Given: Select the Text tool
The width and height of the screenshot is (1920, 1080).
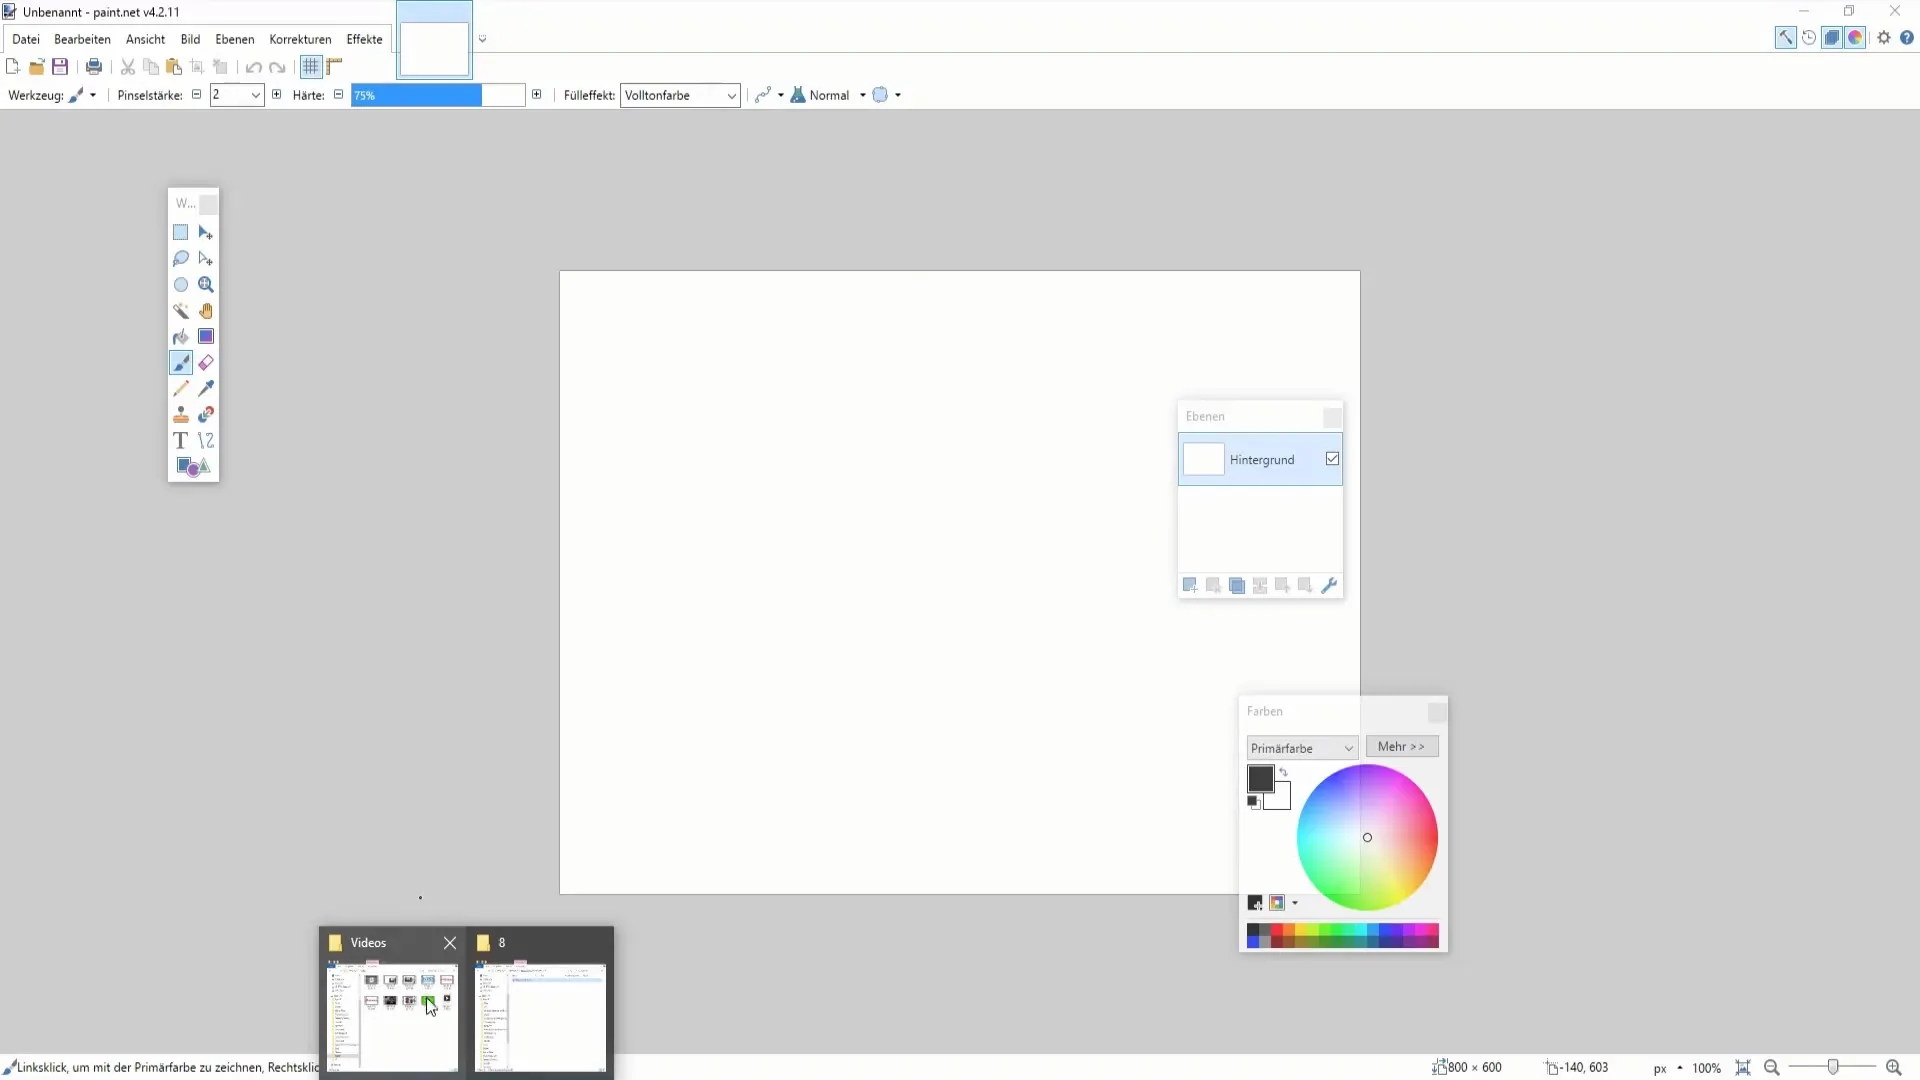Looking at the screenshot, I should [181, 440].
